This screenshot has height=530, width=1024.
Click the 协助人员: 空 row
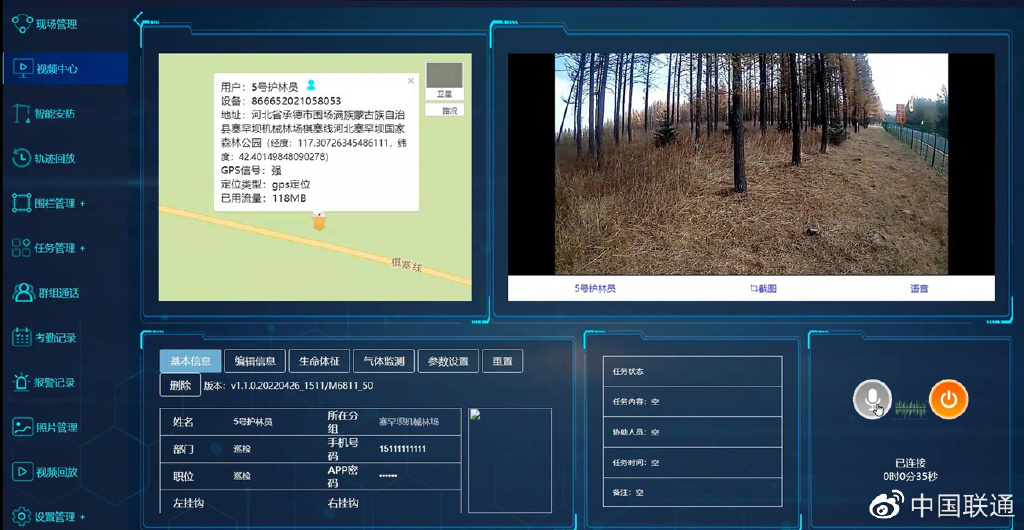pos(692,432)
